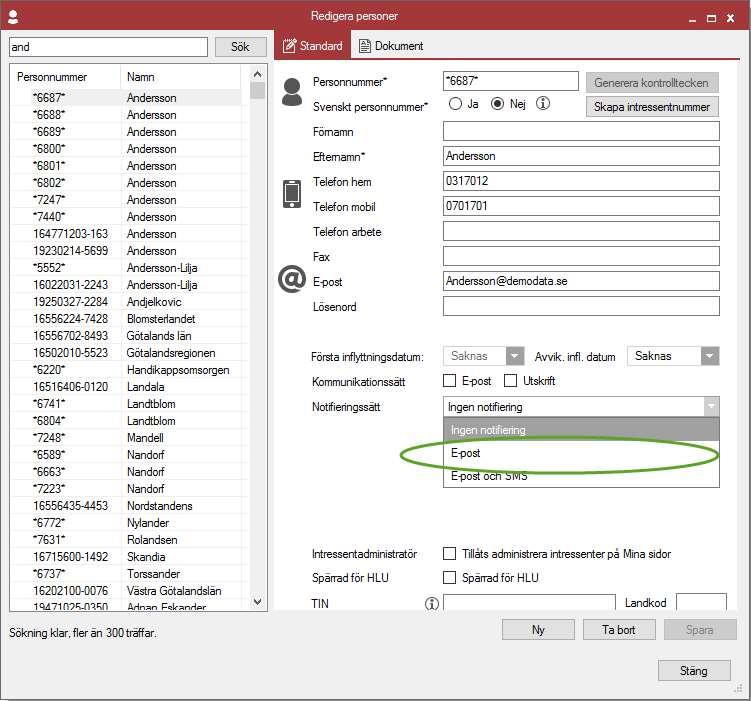Choose Ingen notifiering from dropdown list
Image resolution: width=751 pixels, height=701 pixels.
click(581, 430)
